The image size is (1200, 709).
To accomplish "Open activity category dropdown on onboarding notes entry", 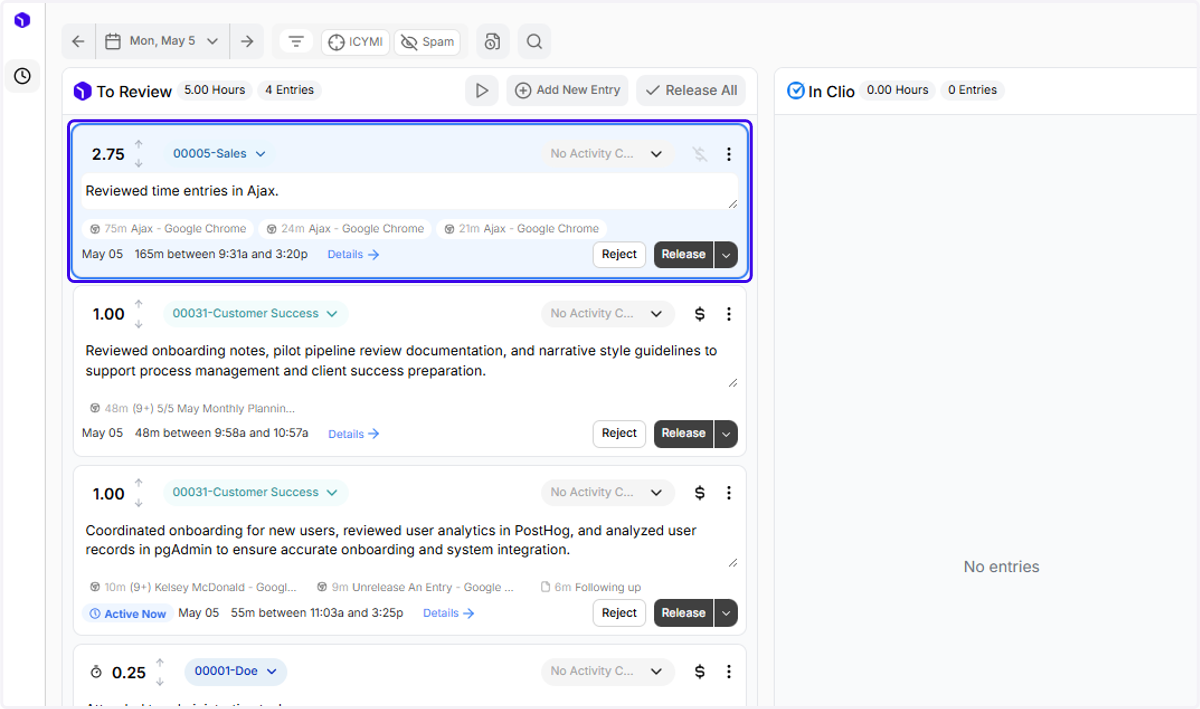I will click(608, 314).
